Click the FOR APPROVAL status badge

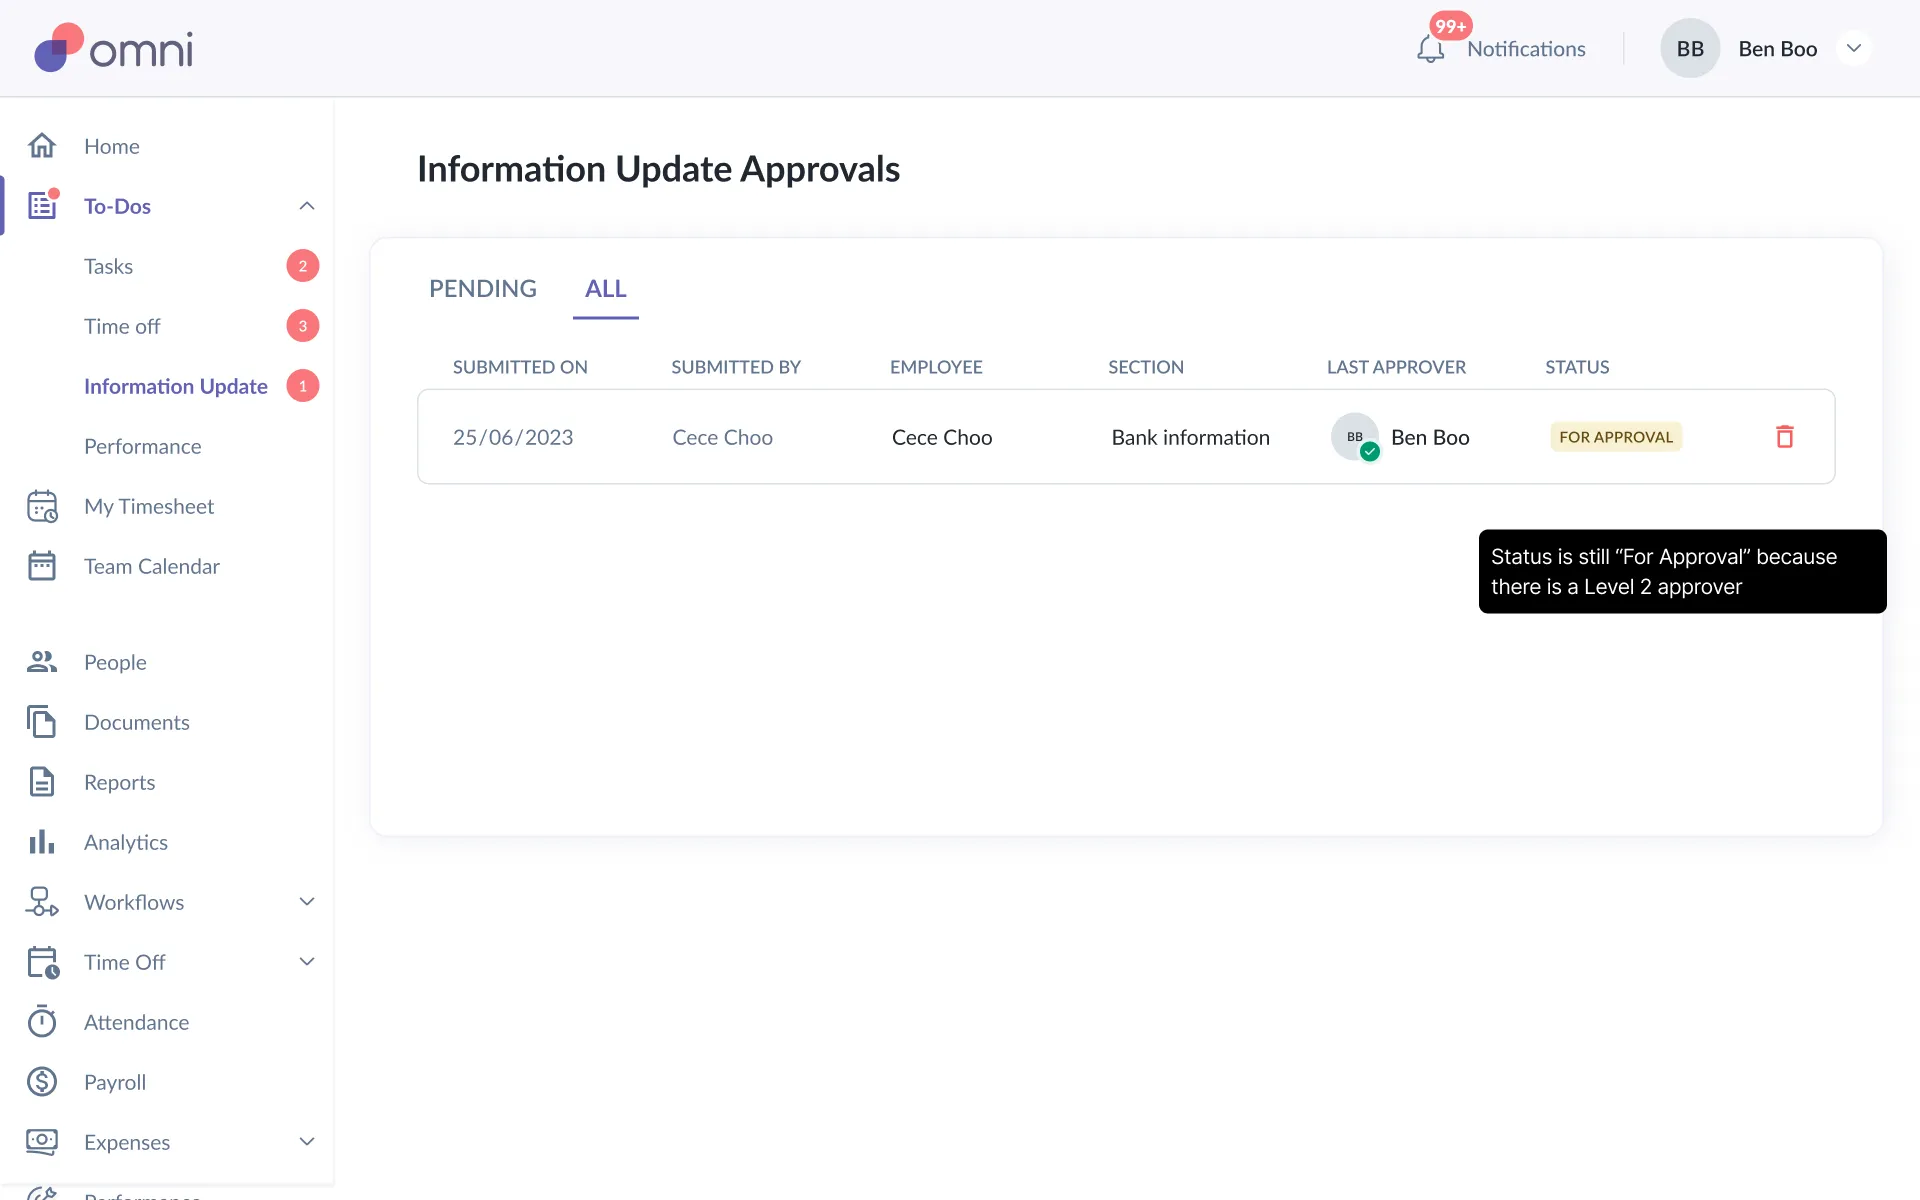tap(1615, 437)
